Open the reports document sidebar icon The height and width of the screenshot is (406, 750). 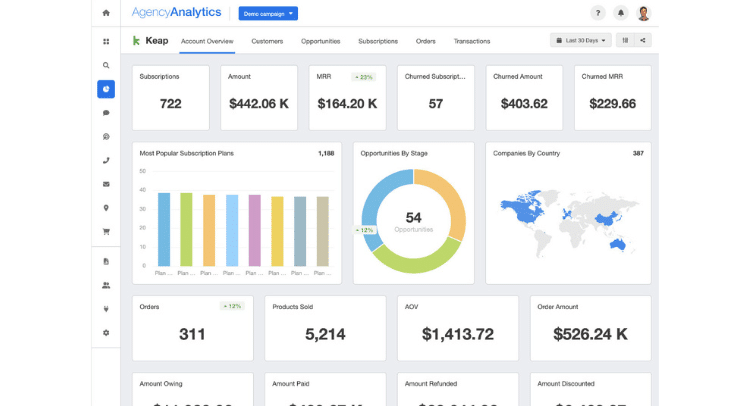[106, 262]
